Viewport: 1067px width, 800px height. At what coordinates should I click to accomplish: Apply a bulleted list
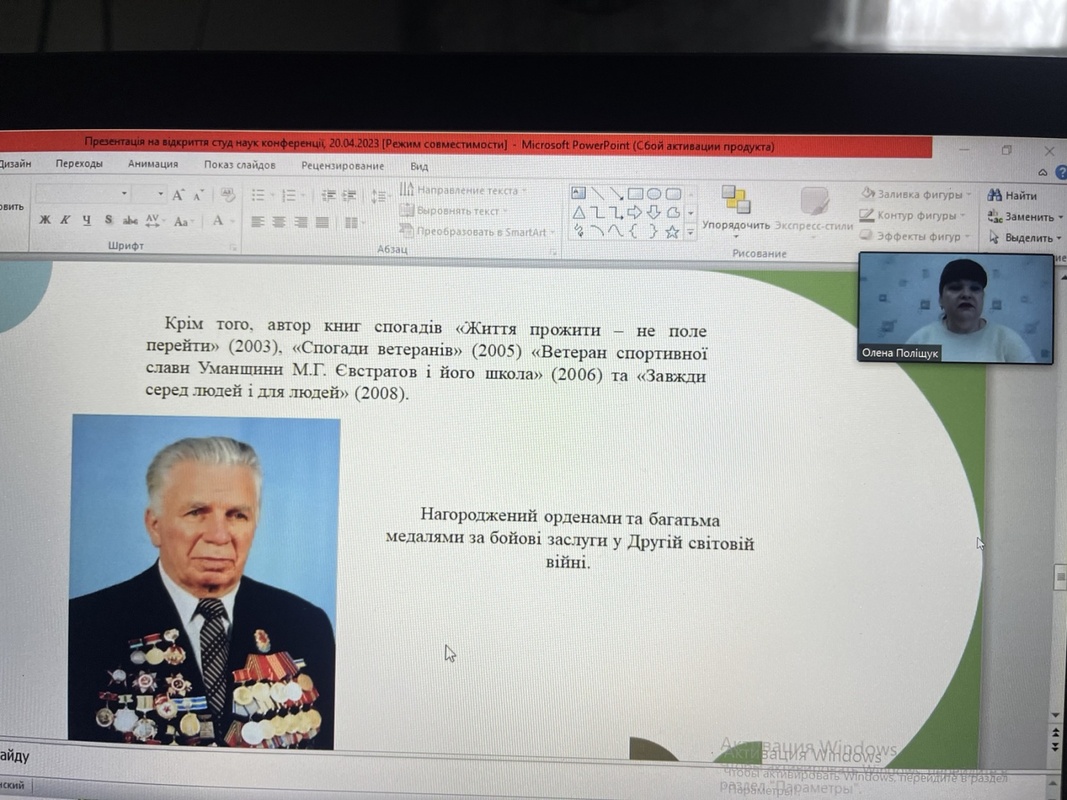259,196
